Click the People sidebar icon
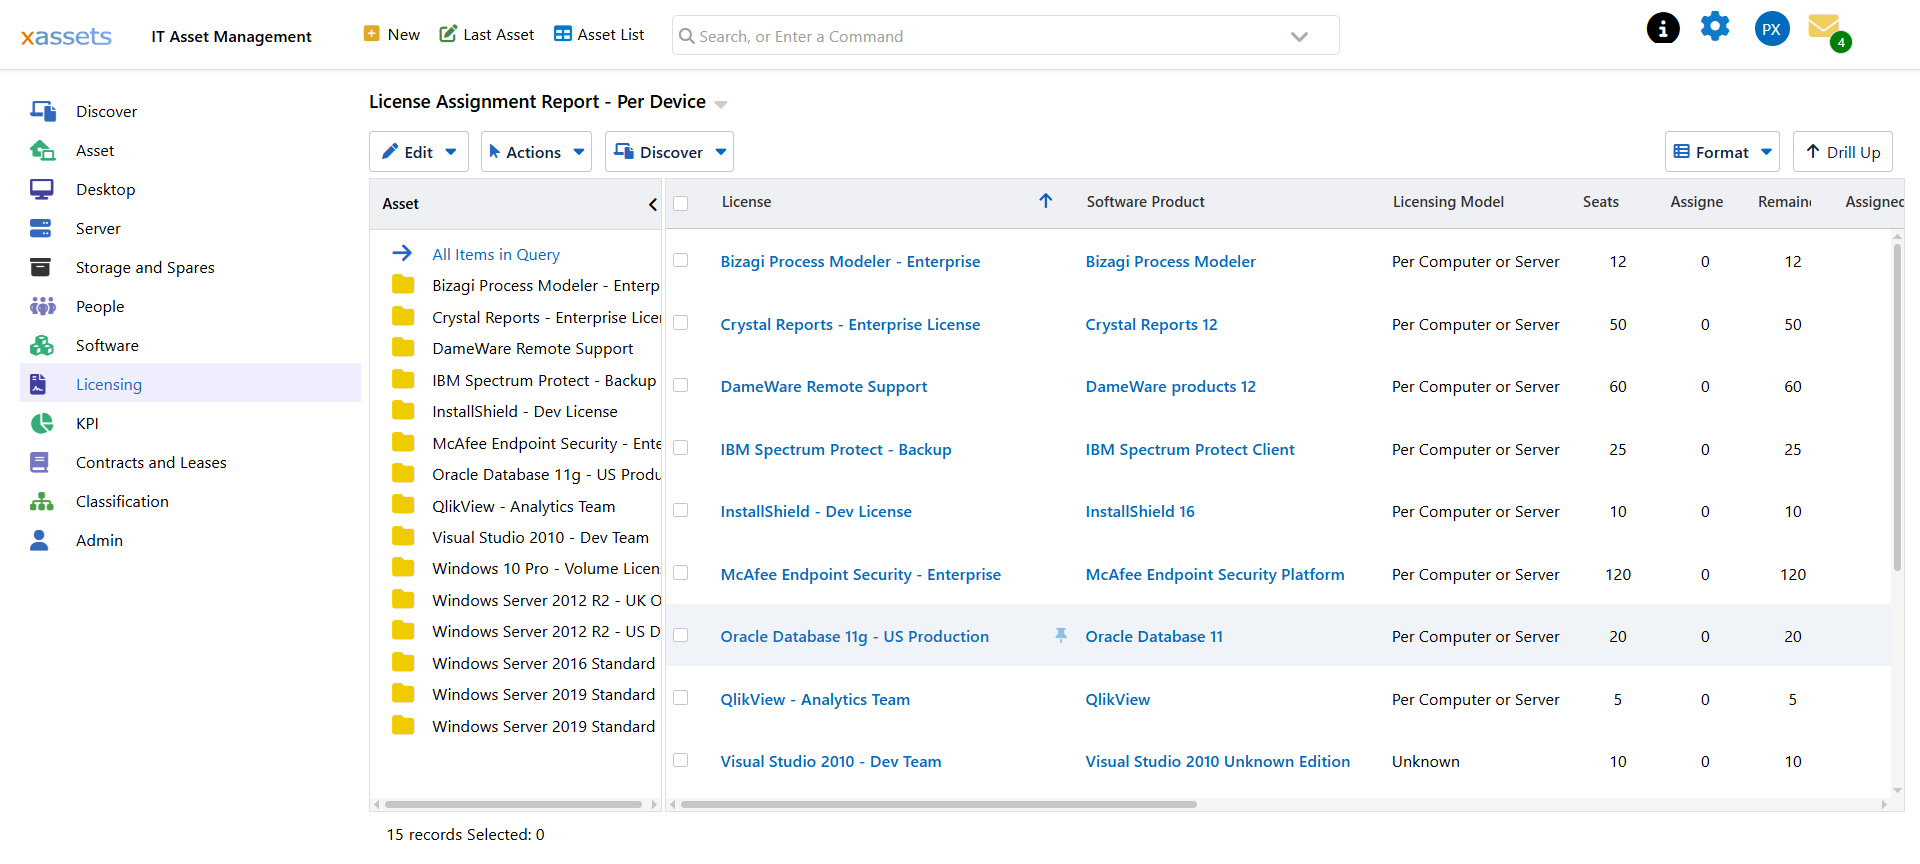 click(42, 306)
